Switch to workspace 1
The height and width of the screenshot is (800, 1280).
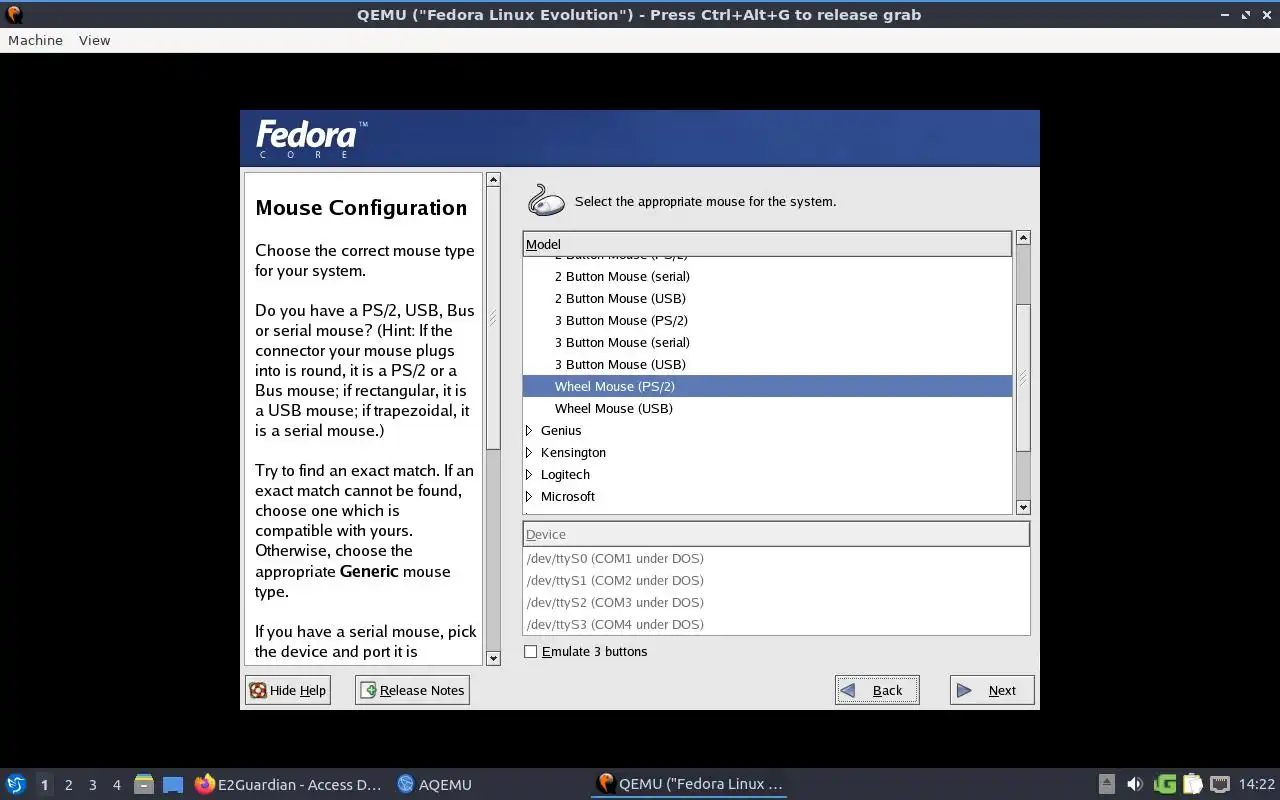point(44,785)
